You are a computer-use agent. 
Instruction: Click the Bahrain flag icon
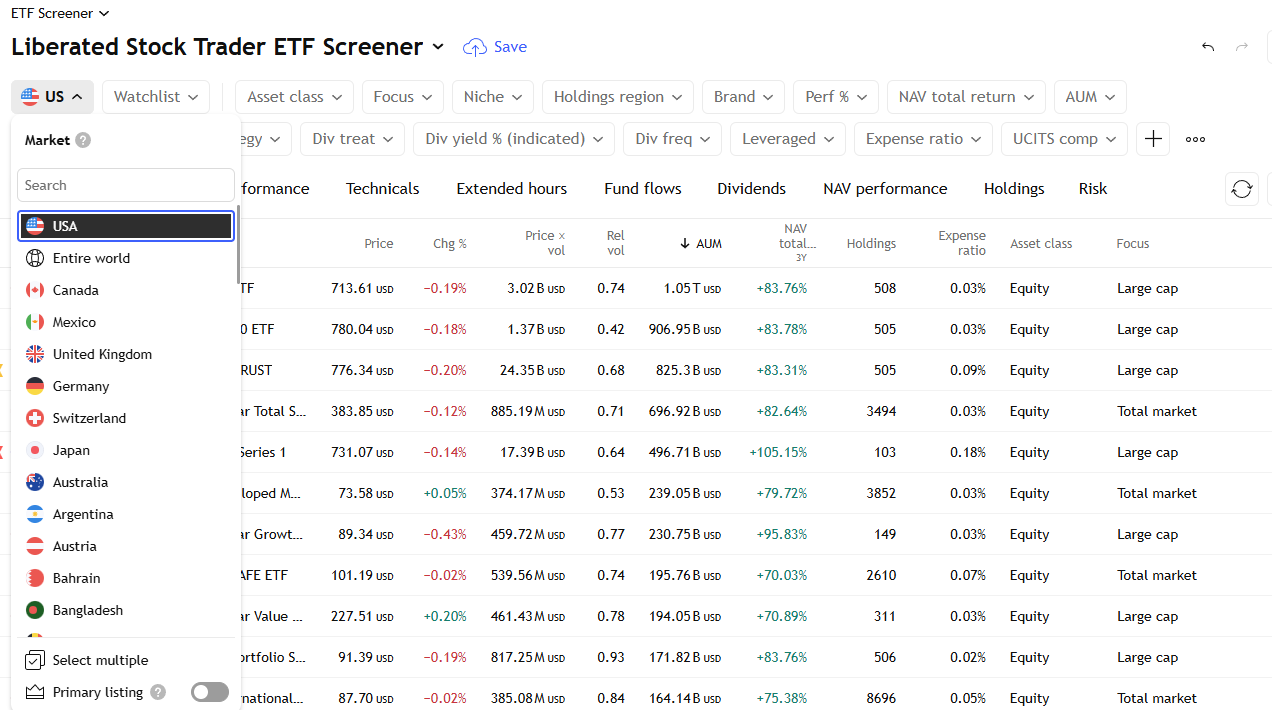click(x=35, y=578)
